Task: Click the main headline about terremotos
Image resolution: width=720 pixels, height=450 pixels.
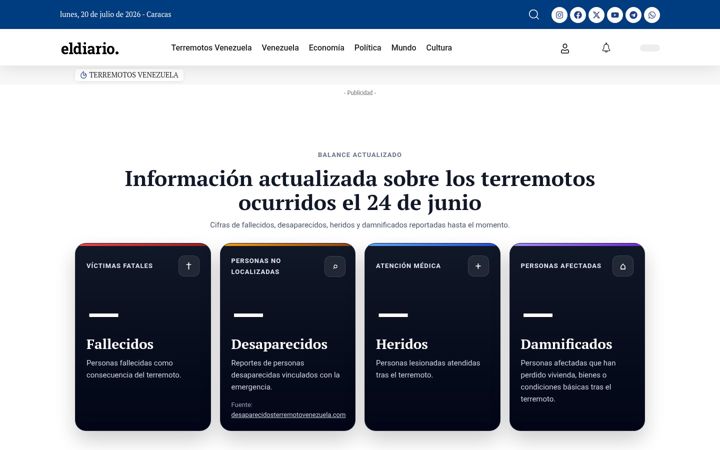Action: point(360,191)
